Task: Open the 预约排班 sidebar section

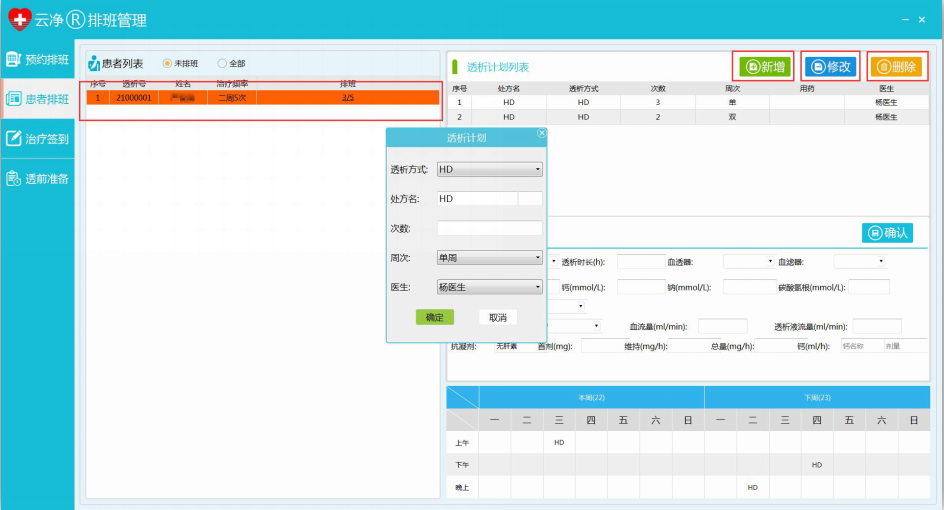Action: coord(38,59)
